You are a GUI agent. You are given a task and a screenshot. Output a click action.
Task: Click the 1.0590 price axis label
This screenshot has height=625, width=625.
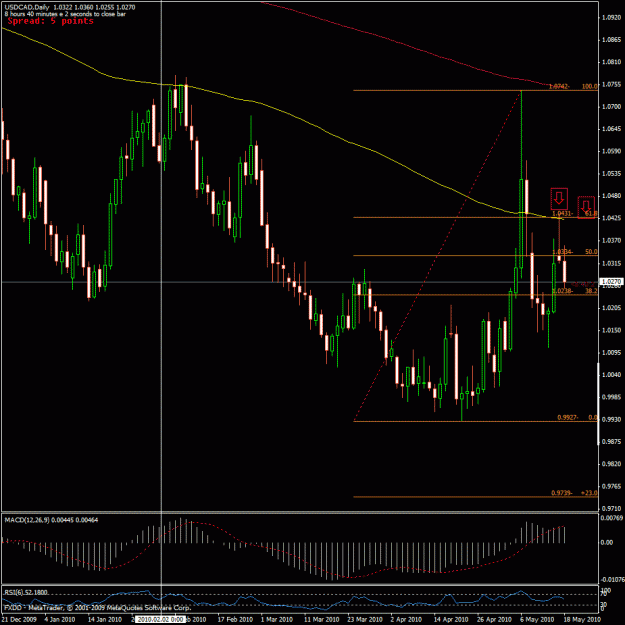pyautogui.click(x=612, y=151)
